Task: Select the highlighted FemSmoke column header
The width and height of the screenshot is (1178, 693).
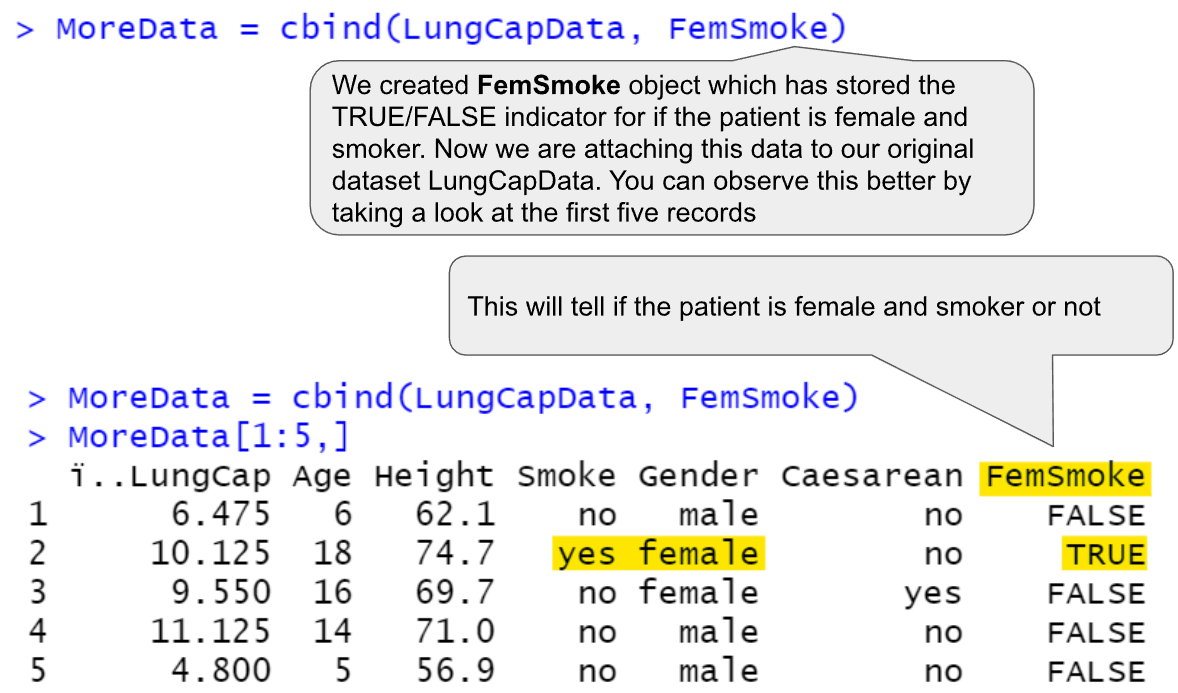Action: tap(1064, 477)
